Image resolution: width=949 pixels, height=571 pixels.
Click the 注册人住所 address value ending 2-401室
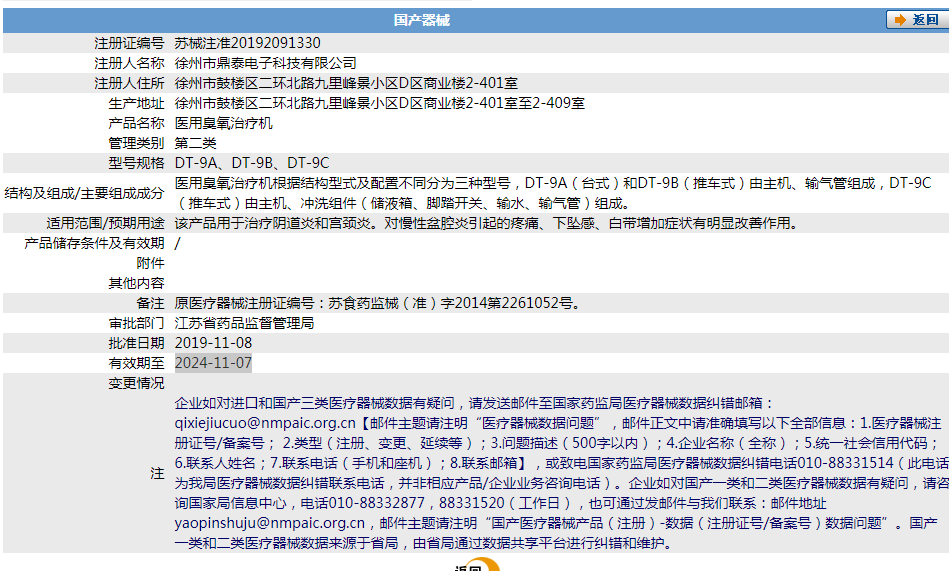click(346, 83)
